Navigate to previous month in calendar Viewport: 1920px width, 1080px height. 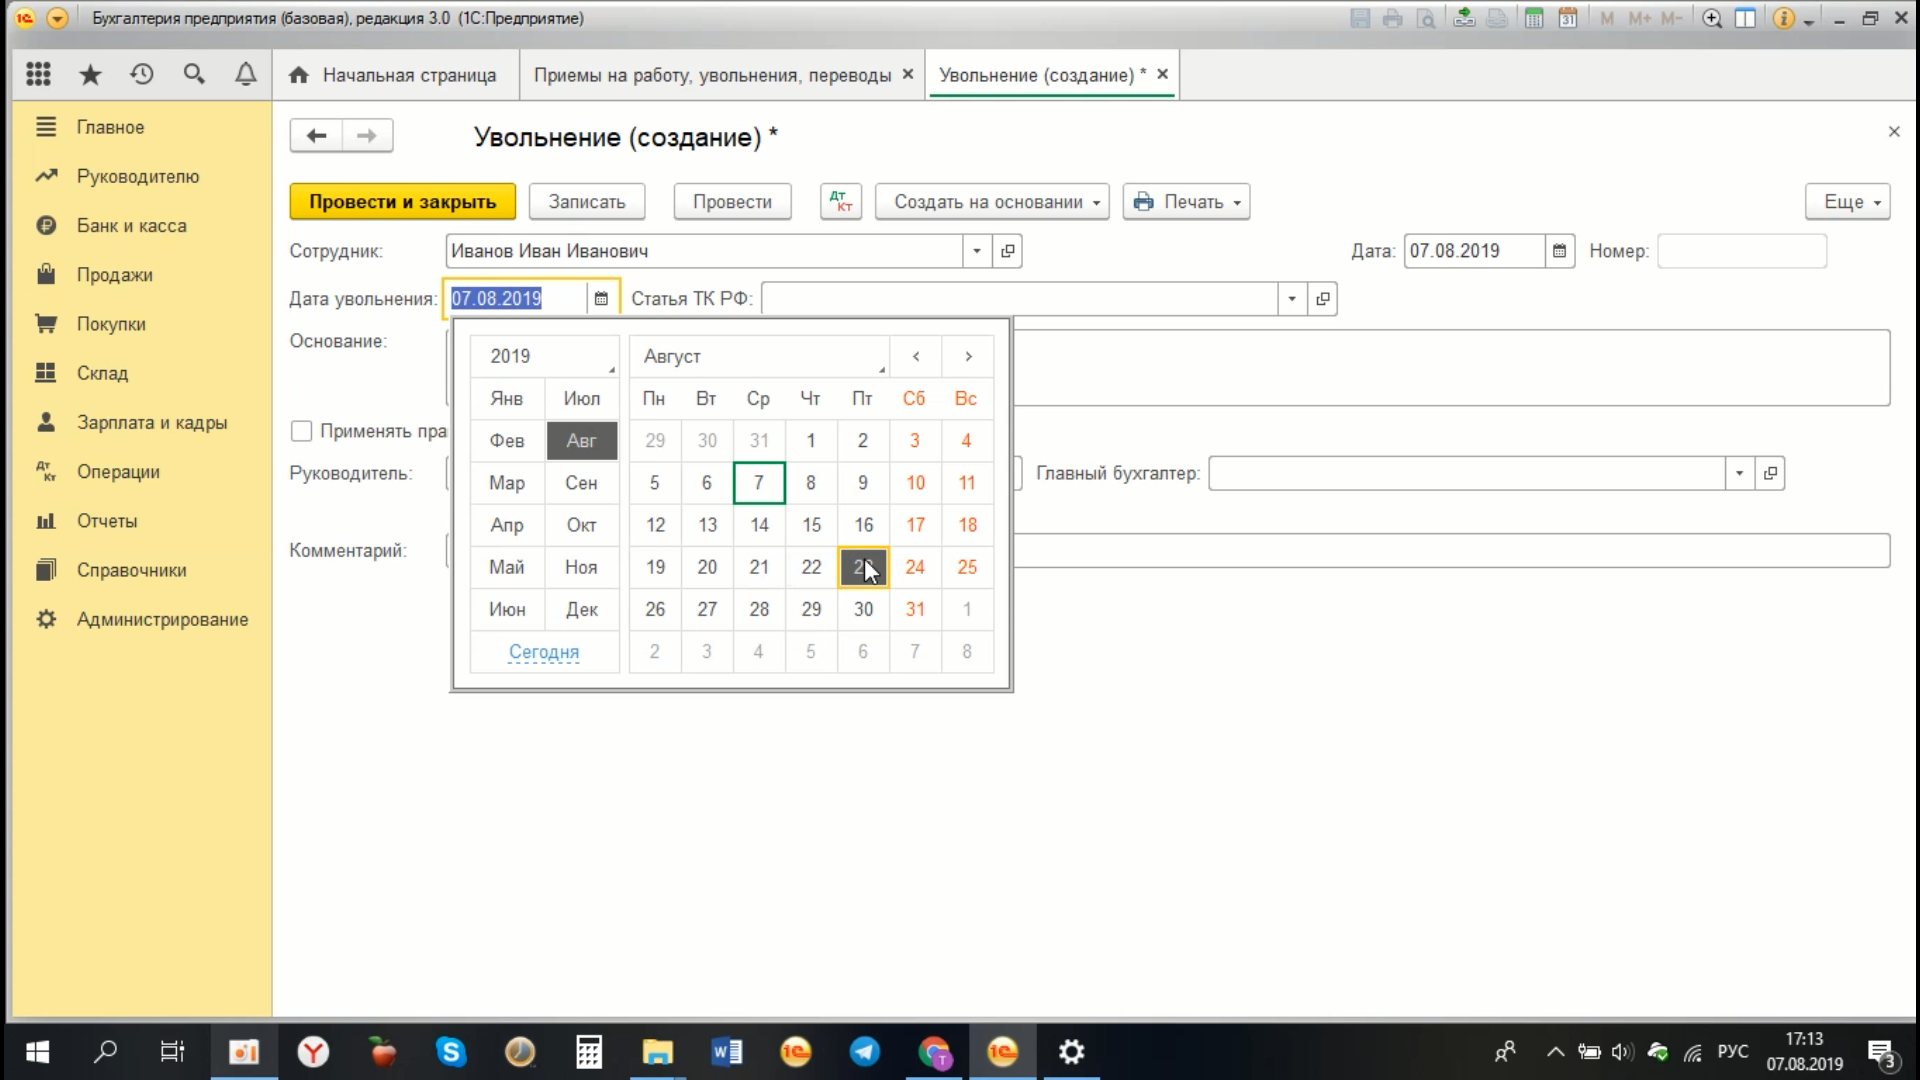tap(915, 355)
